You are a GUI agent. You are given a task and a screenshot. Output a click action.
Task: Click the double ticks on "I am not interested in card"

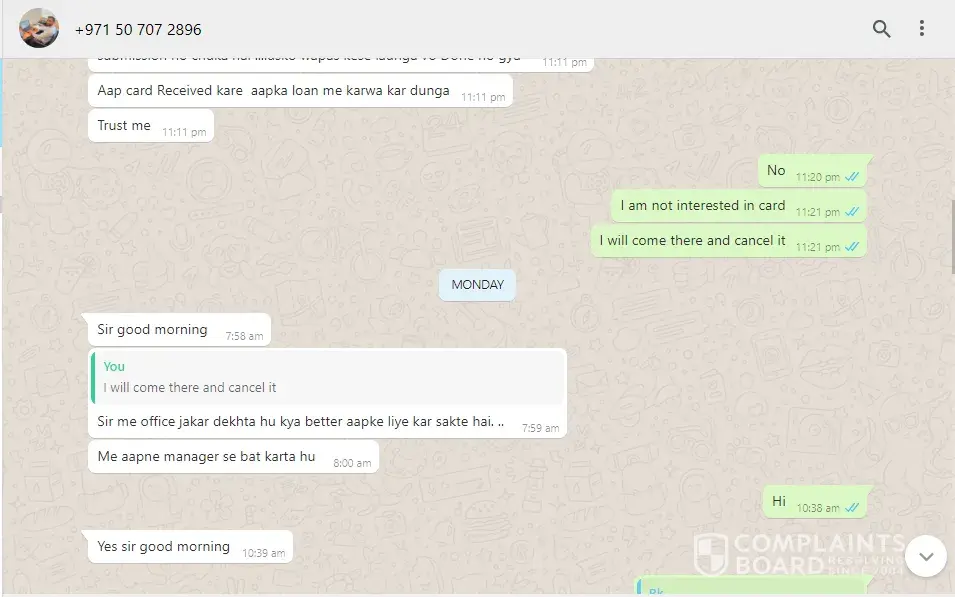[852, 211]
